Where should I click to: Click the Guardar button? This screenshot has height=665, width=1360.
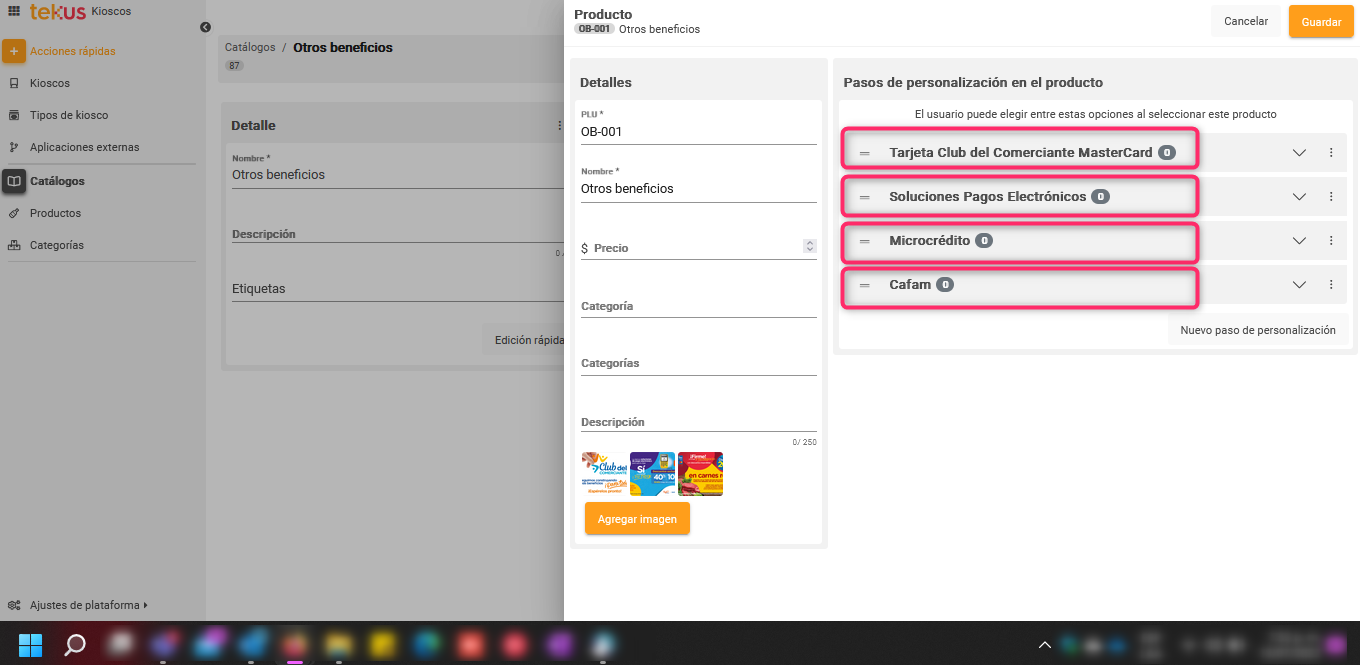coord(1321,22)
